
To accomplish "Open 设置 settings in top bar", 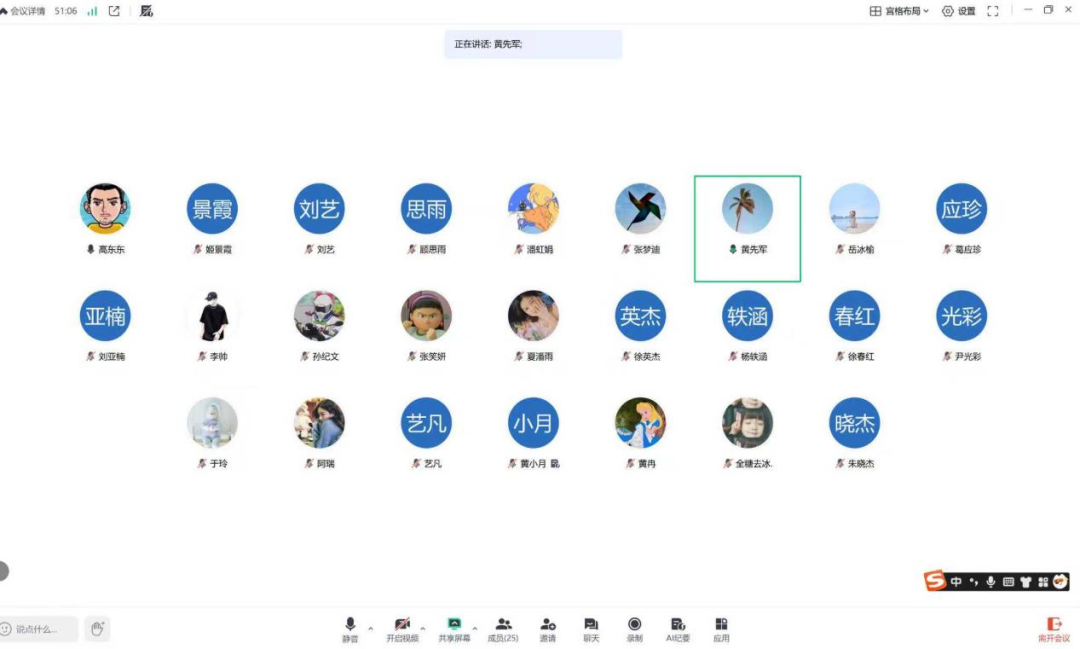I will (x=958, y=11).
